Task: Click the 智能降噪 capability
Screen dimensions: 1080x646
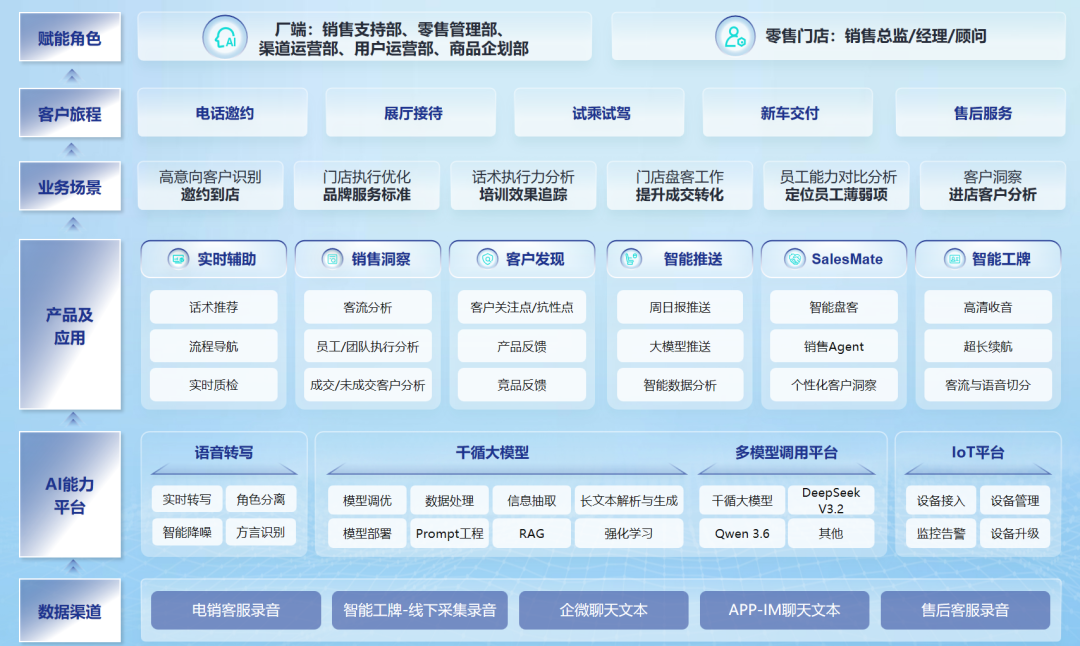Action: [x=187, y=532]
